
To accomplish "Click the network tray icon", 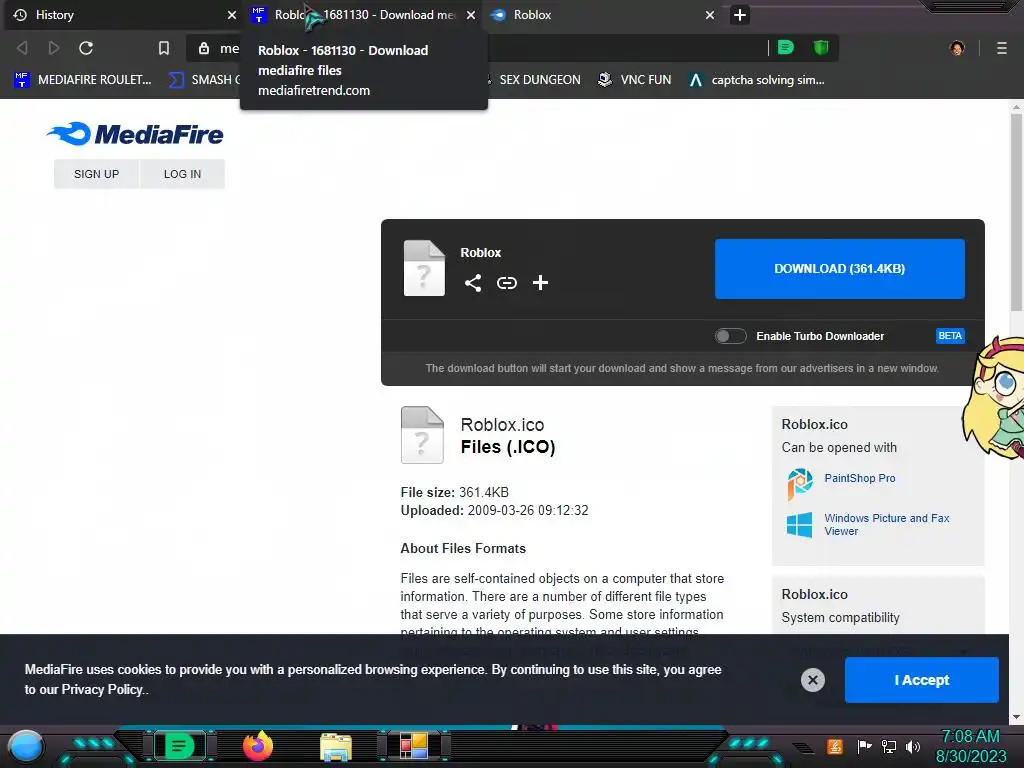I will point(889,746).
